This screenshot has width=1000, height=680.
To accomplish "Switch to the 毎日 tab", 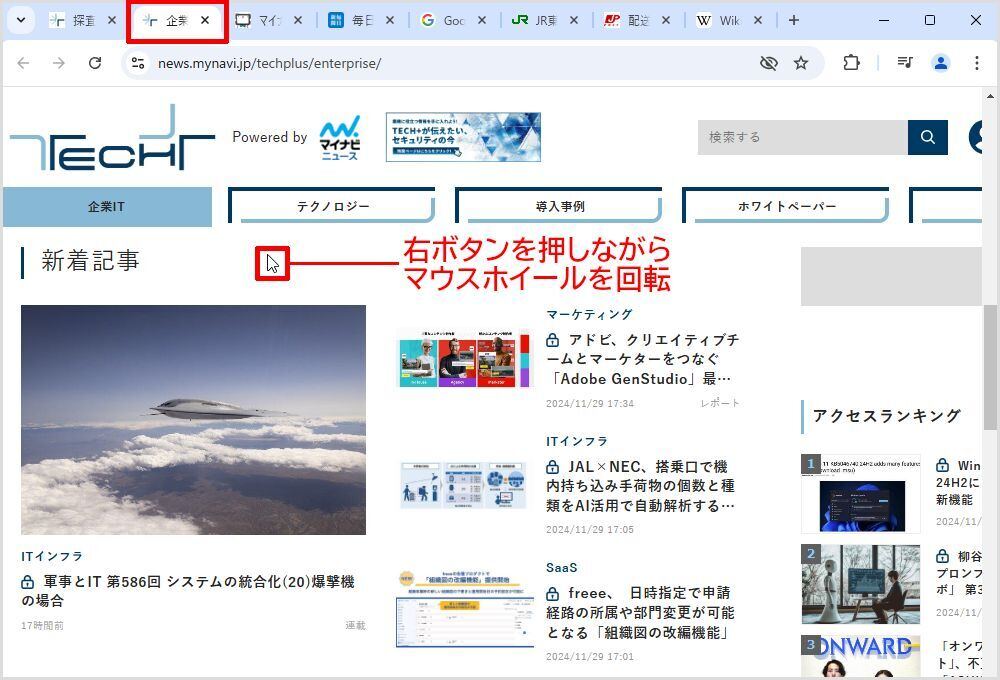I will point(351,20).
